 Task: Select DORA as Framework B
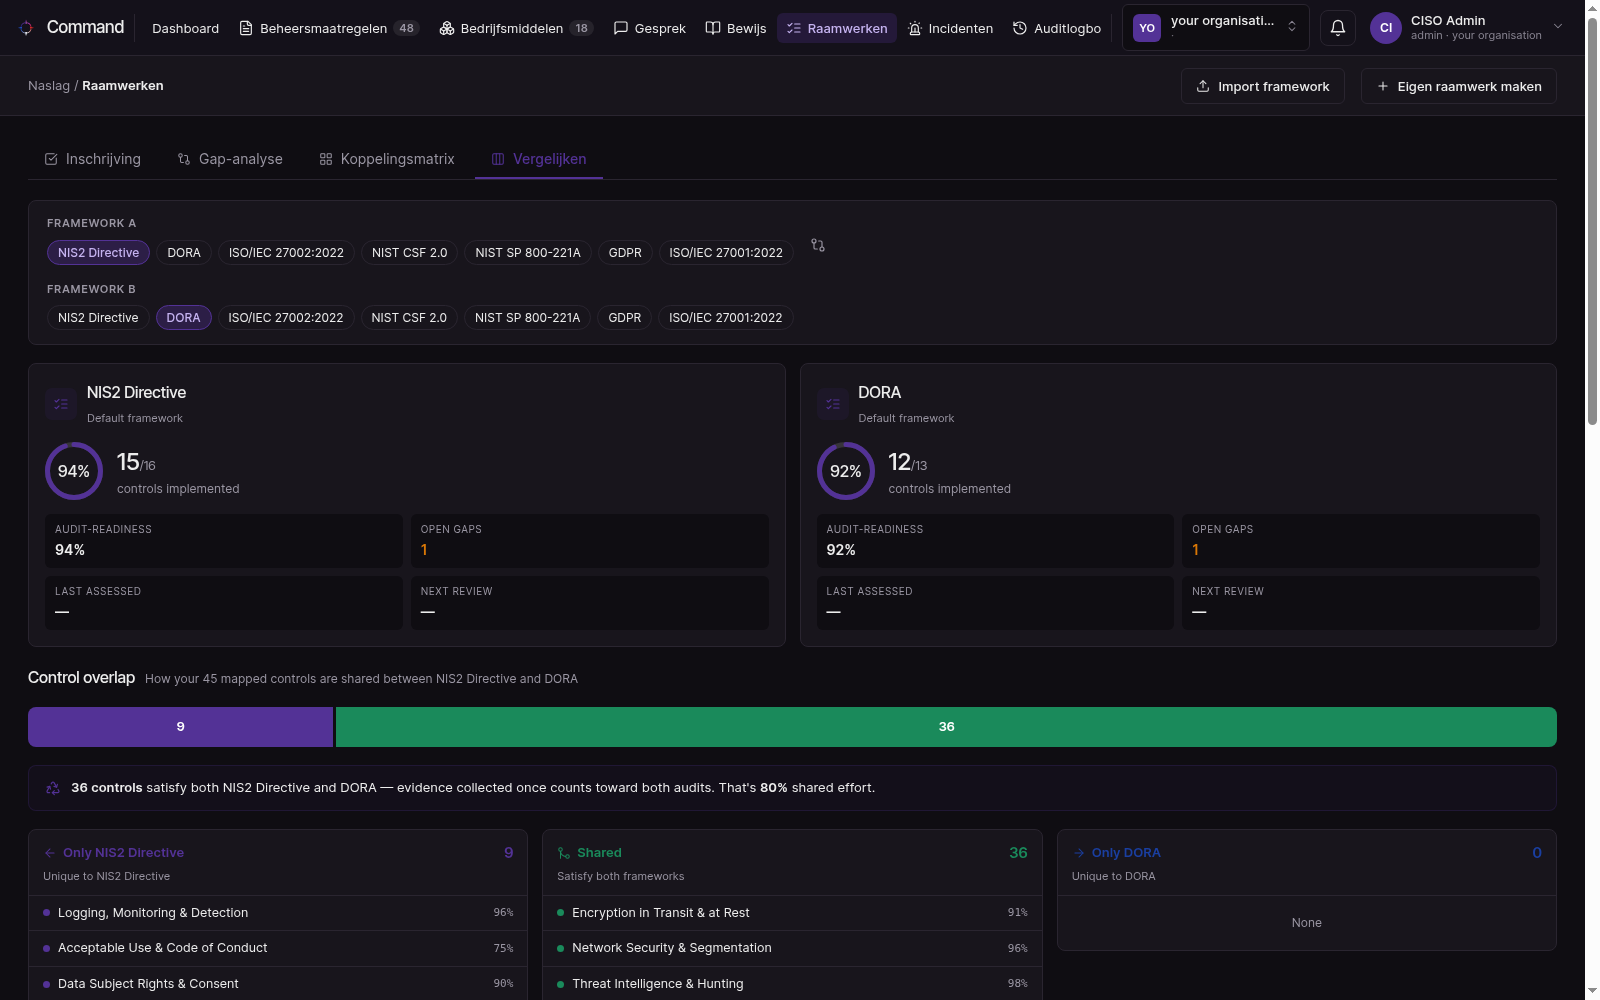(x=183, y=318)
